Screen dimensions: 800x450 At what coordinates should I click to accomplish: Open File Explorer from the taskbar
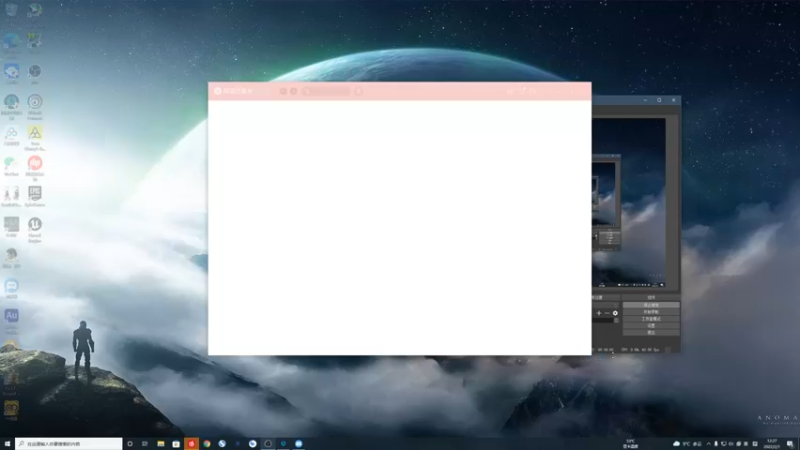161,444
